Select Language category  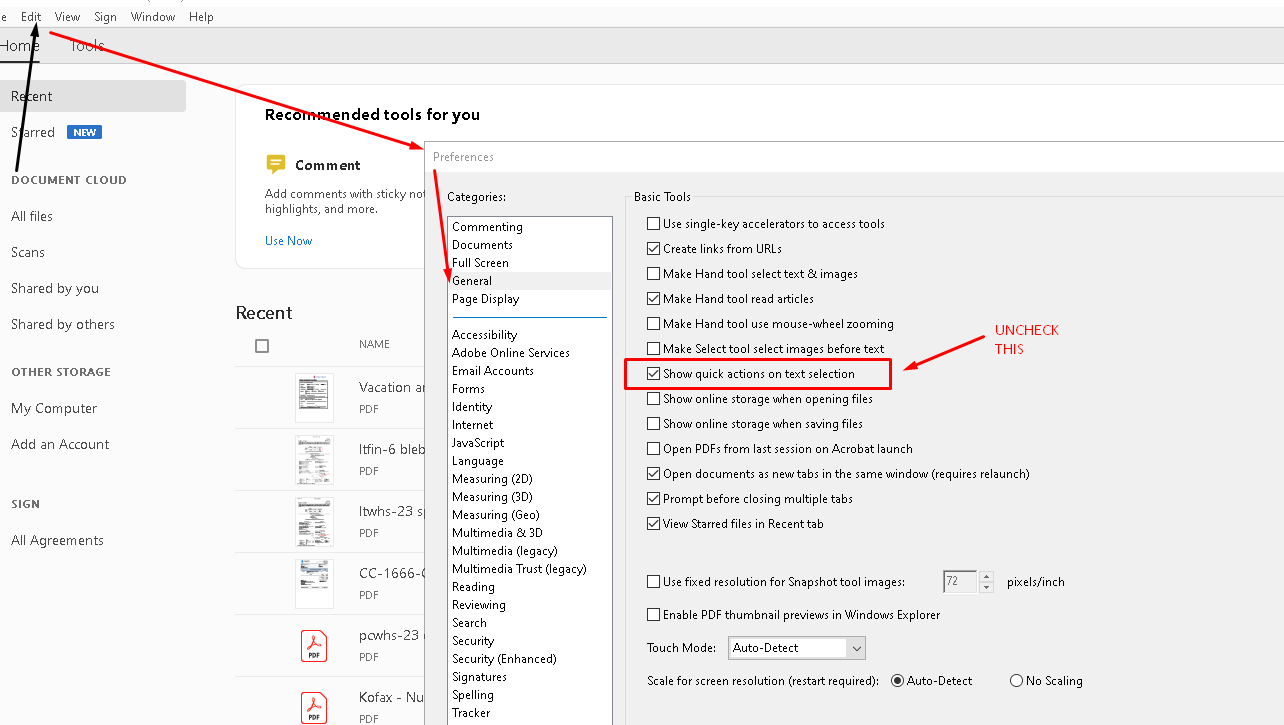pyautogui.click(x=477, y=461)
